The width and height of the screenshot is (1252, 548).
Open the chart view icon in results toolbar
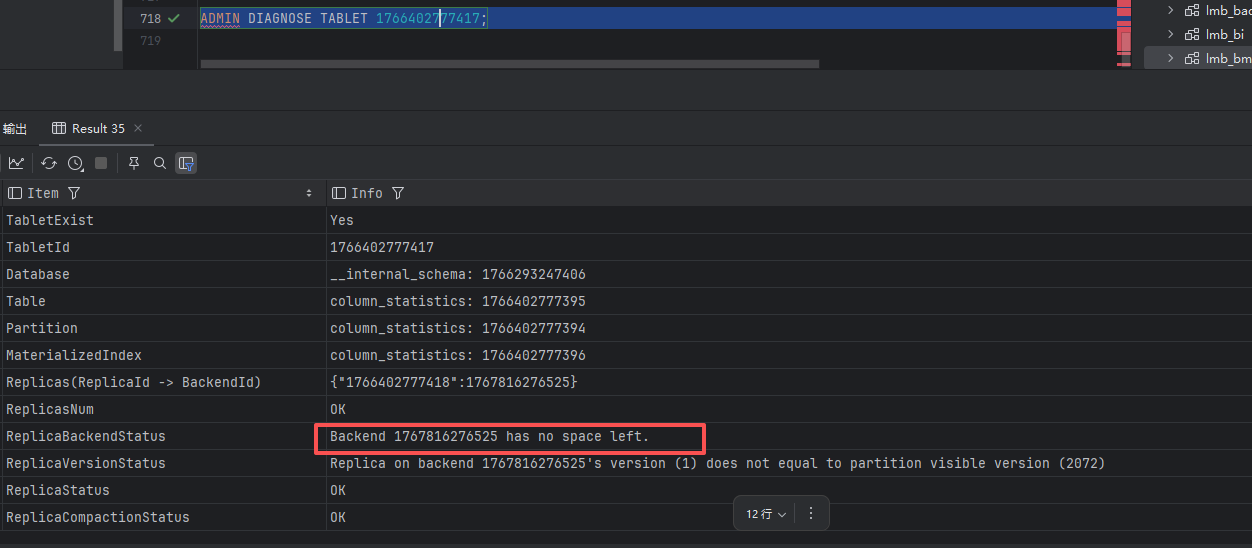pyautogui.click(x=16, y=163)
